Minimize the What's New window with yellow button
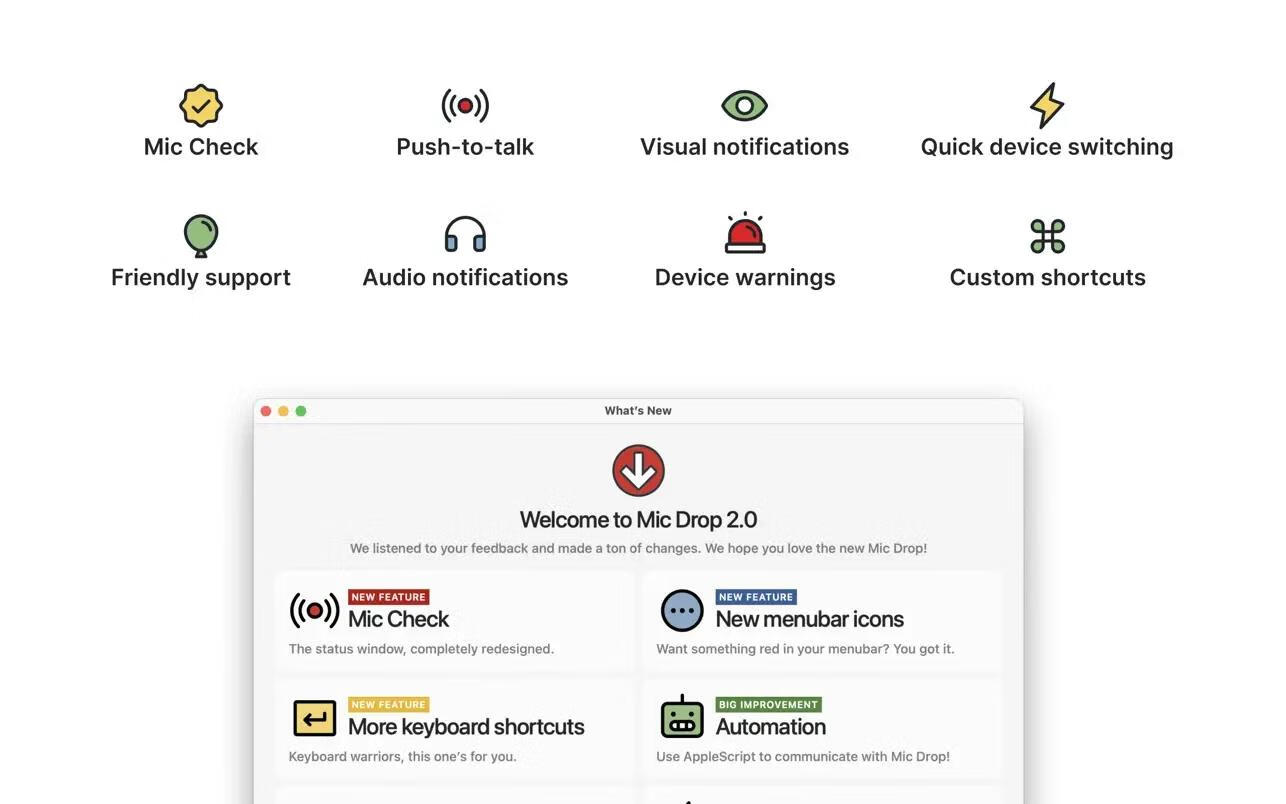The height and width of the screenshot is (804, 1286). [283, 411]
